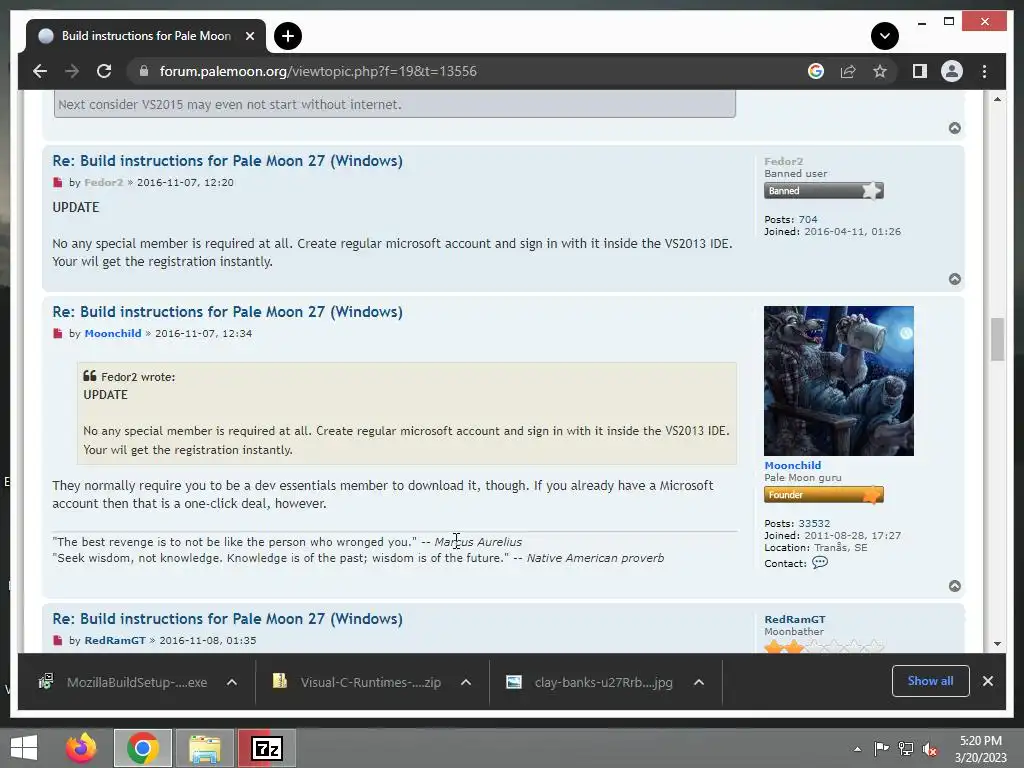Expand clay-banks jpg download options
Image resolution: width=1024 pixels, height=768 pixels.
[x=699, y=682]
